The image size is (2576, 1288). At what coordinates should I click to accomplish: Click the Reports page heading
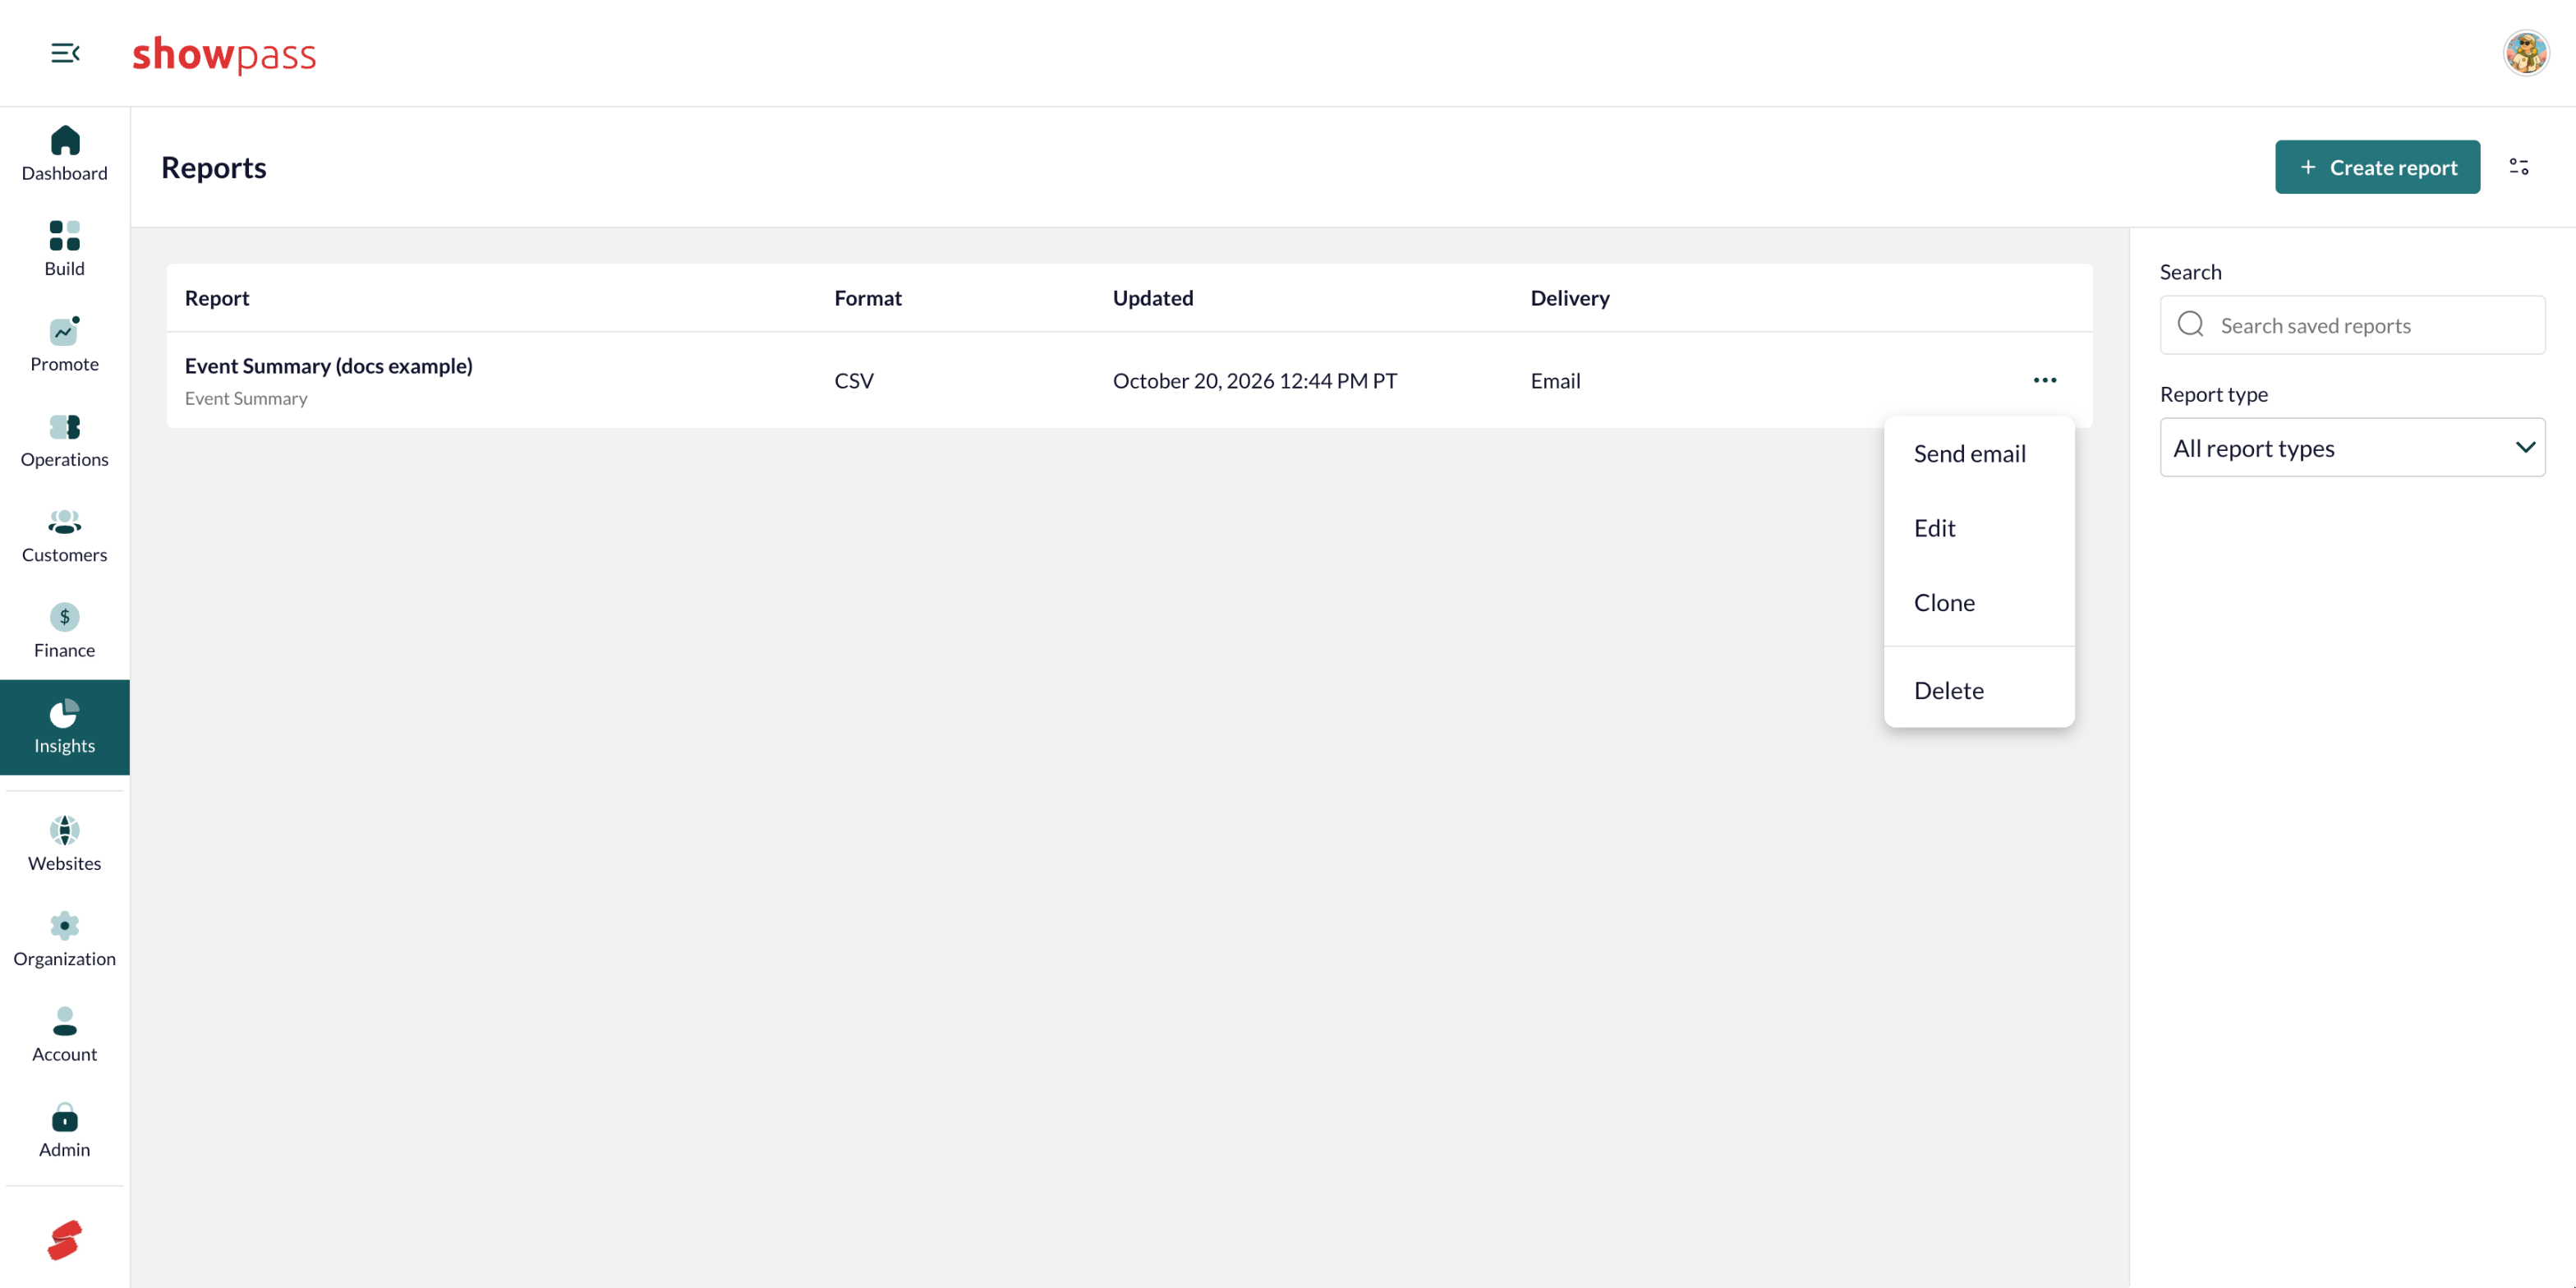pyautogui.click(x=214, y=167)
